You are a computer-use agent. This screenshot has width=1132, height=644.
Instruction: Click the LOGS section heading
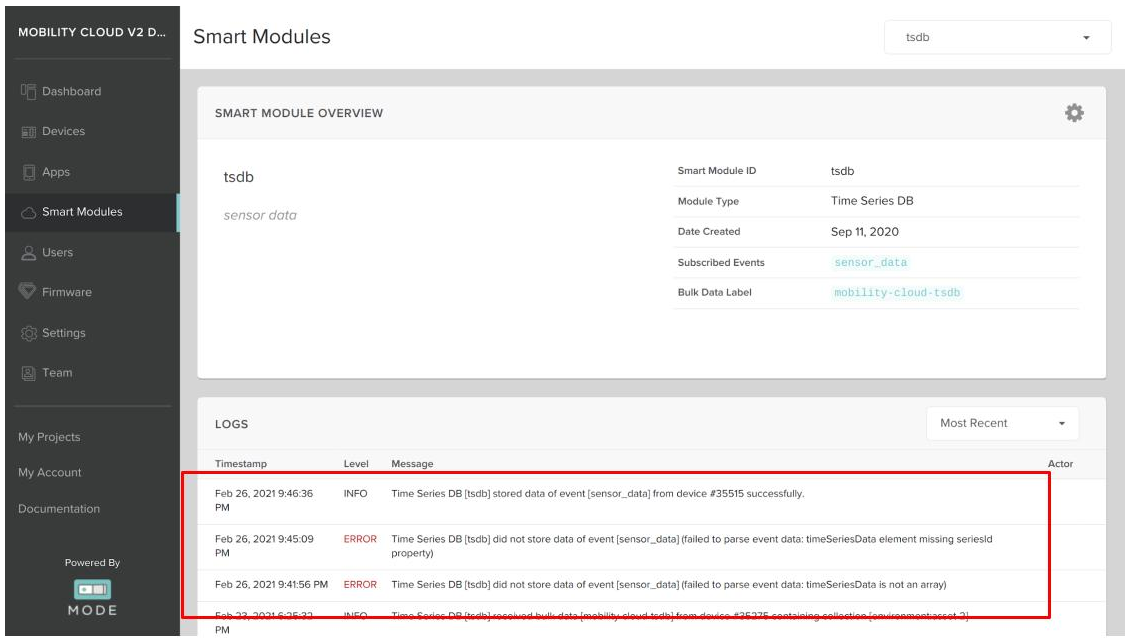point(232,425)
